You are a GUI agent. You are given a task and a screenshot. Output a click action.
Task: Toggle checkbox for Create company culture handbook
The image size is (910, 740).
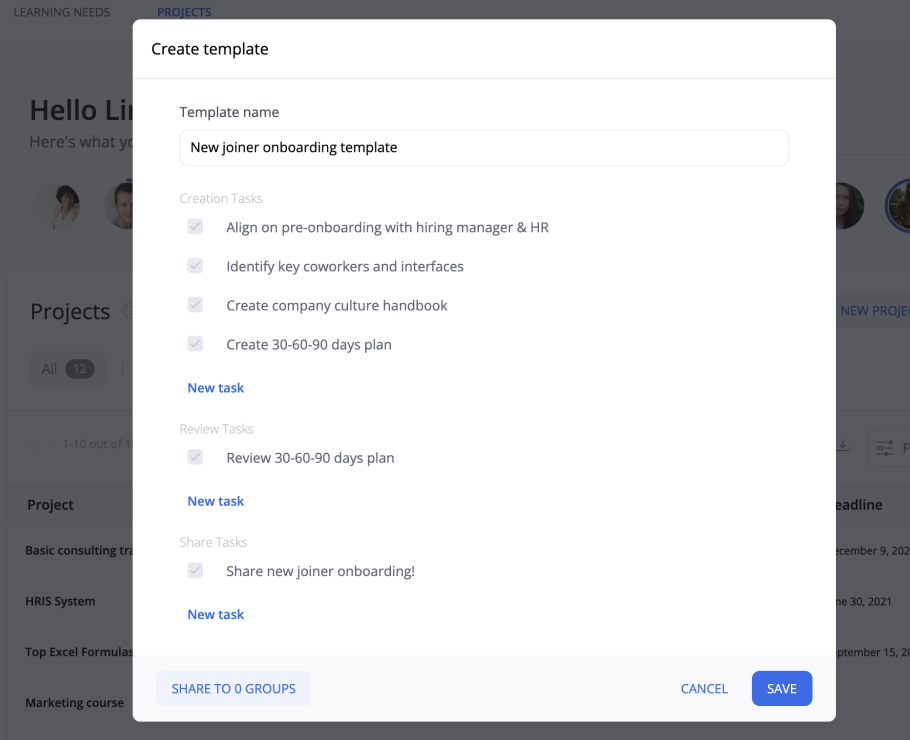(195, 305)
